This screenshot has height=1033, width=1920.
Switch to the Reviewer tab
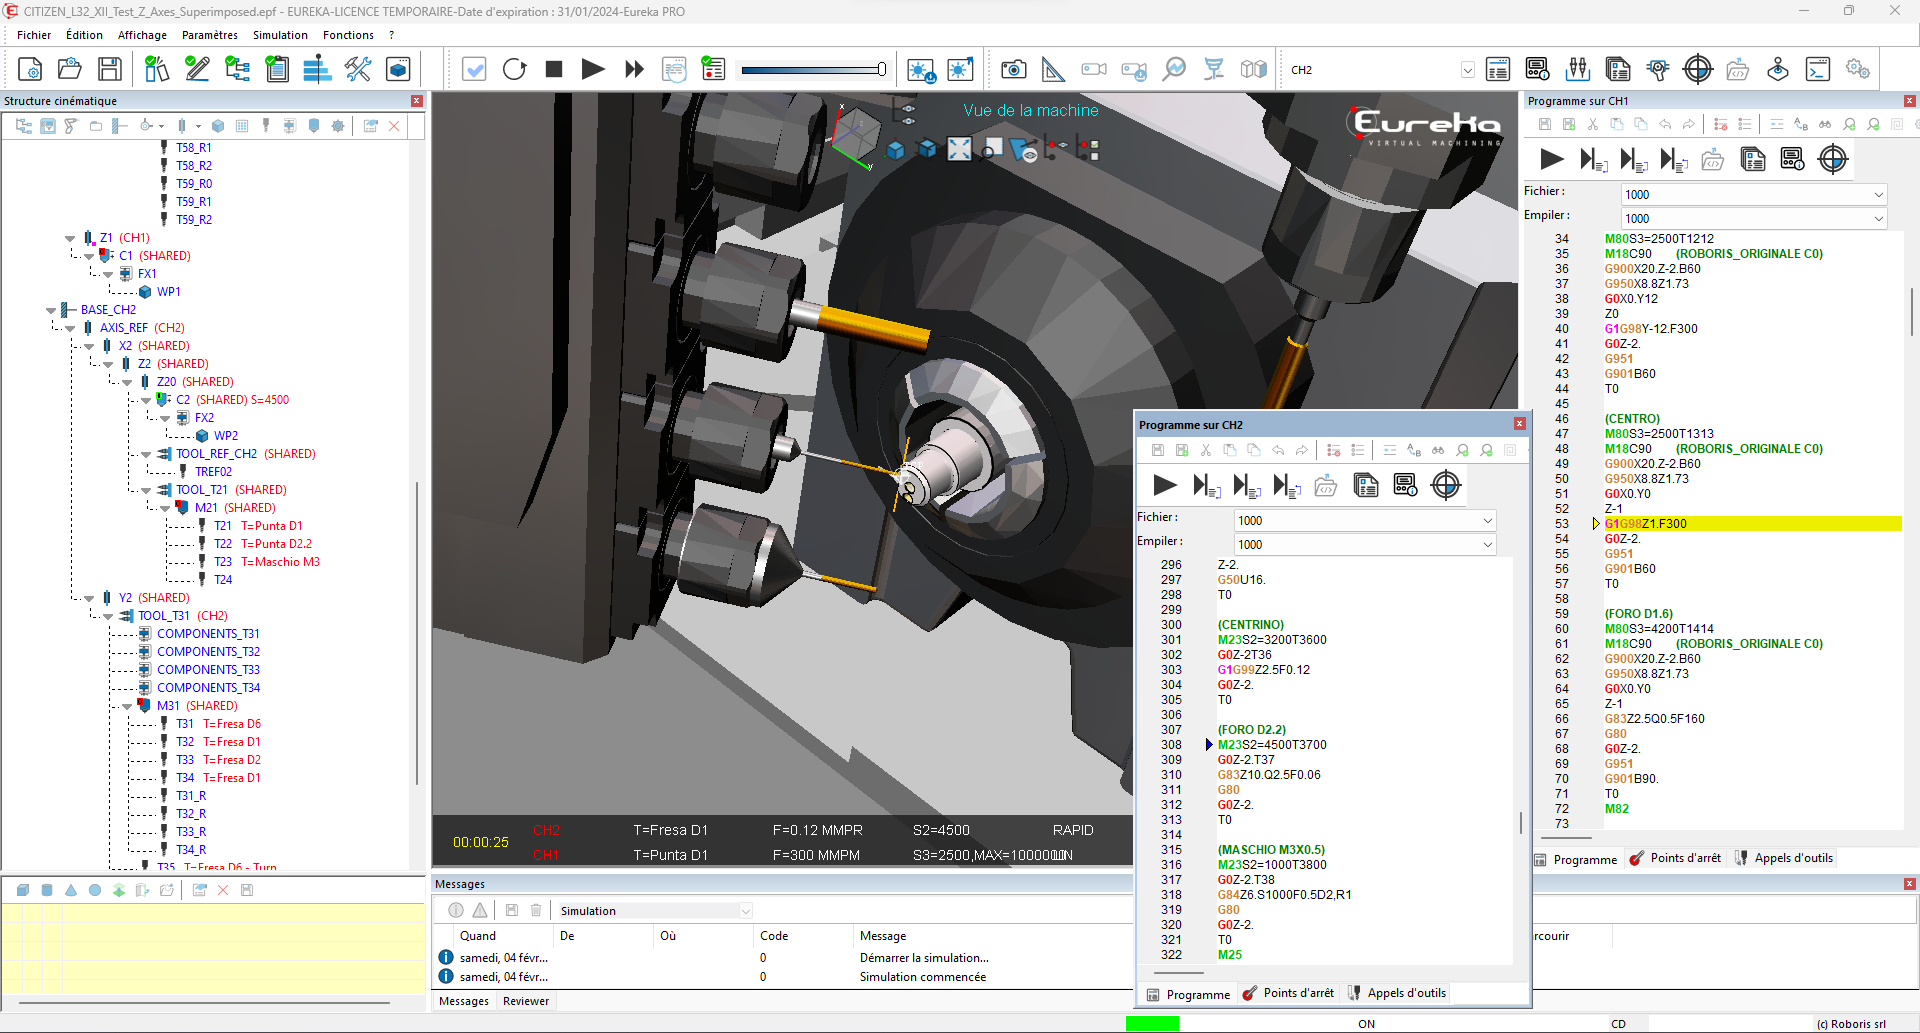tap(526, 1001)
